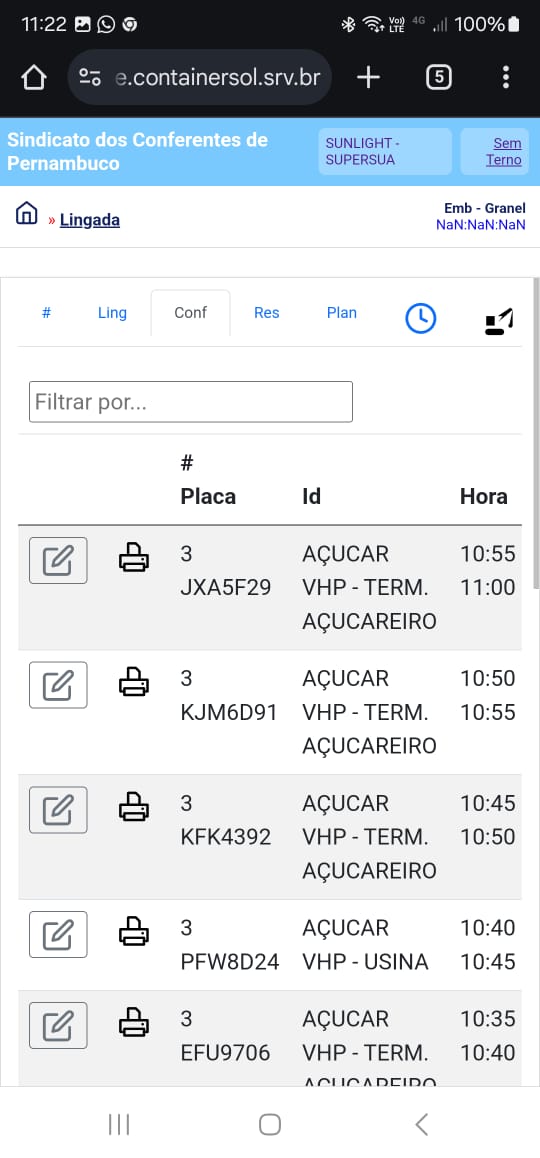Print the KJM6D91 record

pos(134,681)
